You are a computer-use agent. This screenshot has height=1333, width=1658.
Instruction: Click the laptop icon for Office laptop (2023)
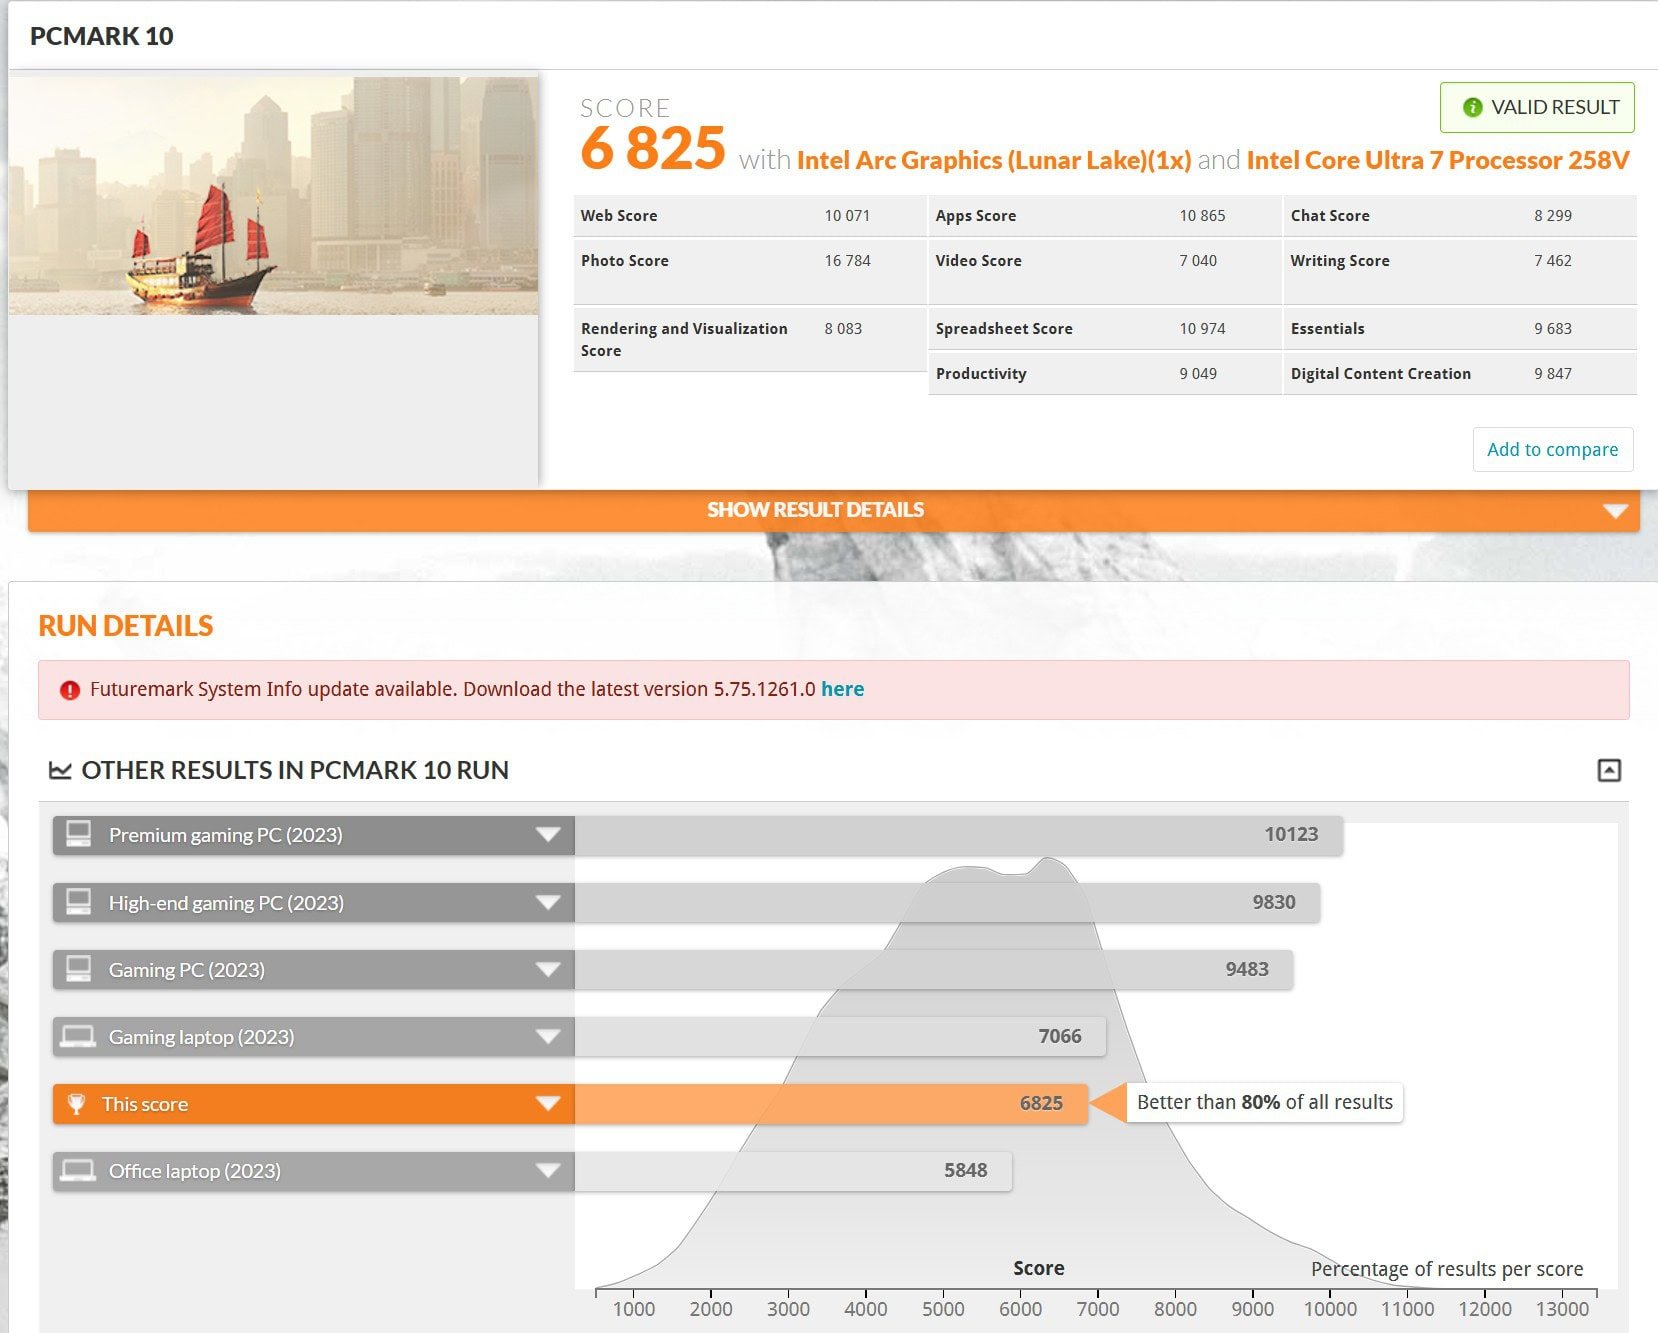point(78,1171)
